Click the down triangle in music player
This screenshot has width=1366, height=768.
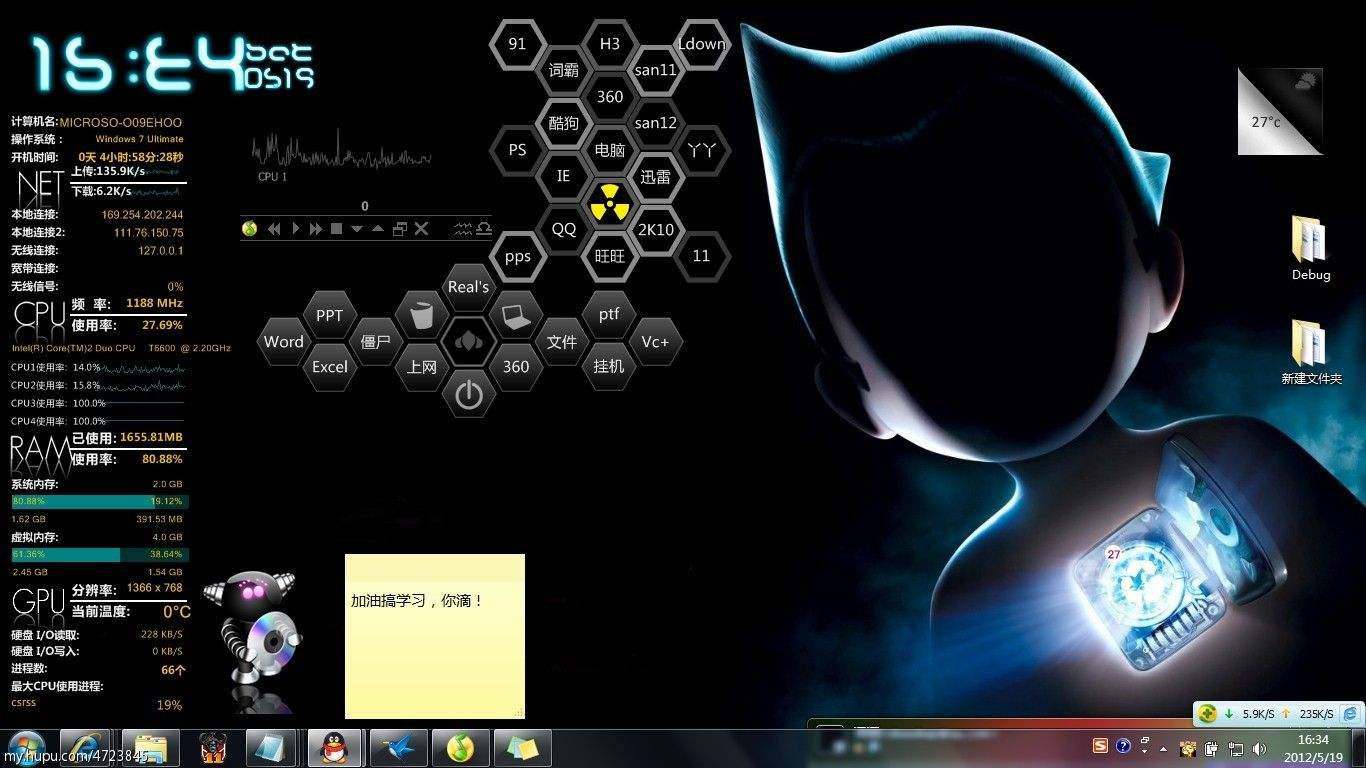point(357,229)
